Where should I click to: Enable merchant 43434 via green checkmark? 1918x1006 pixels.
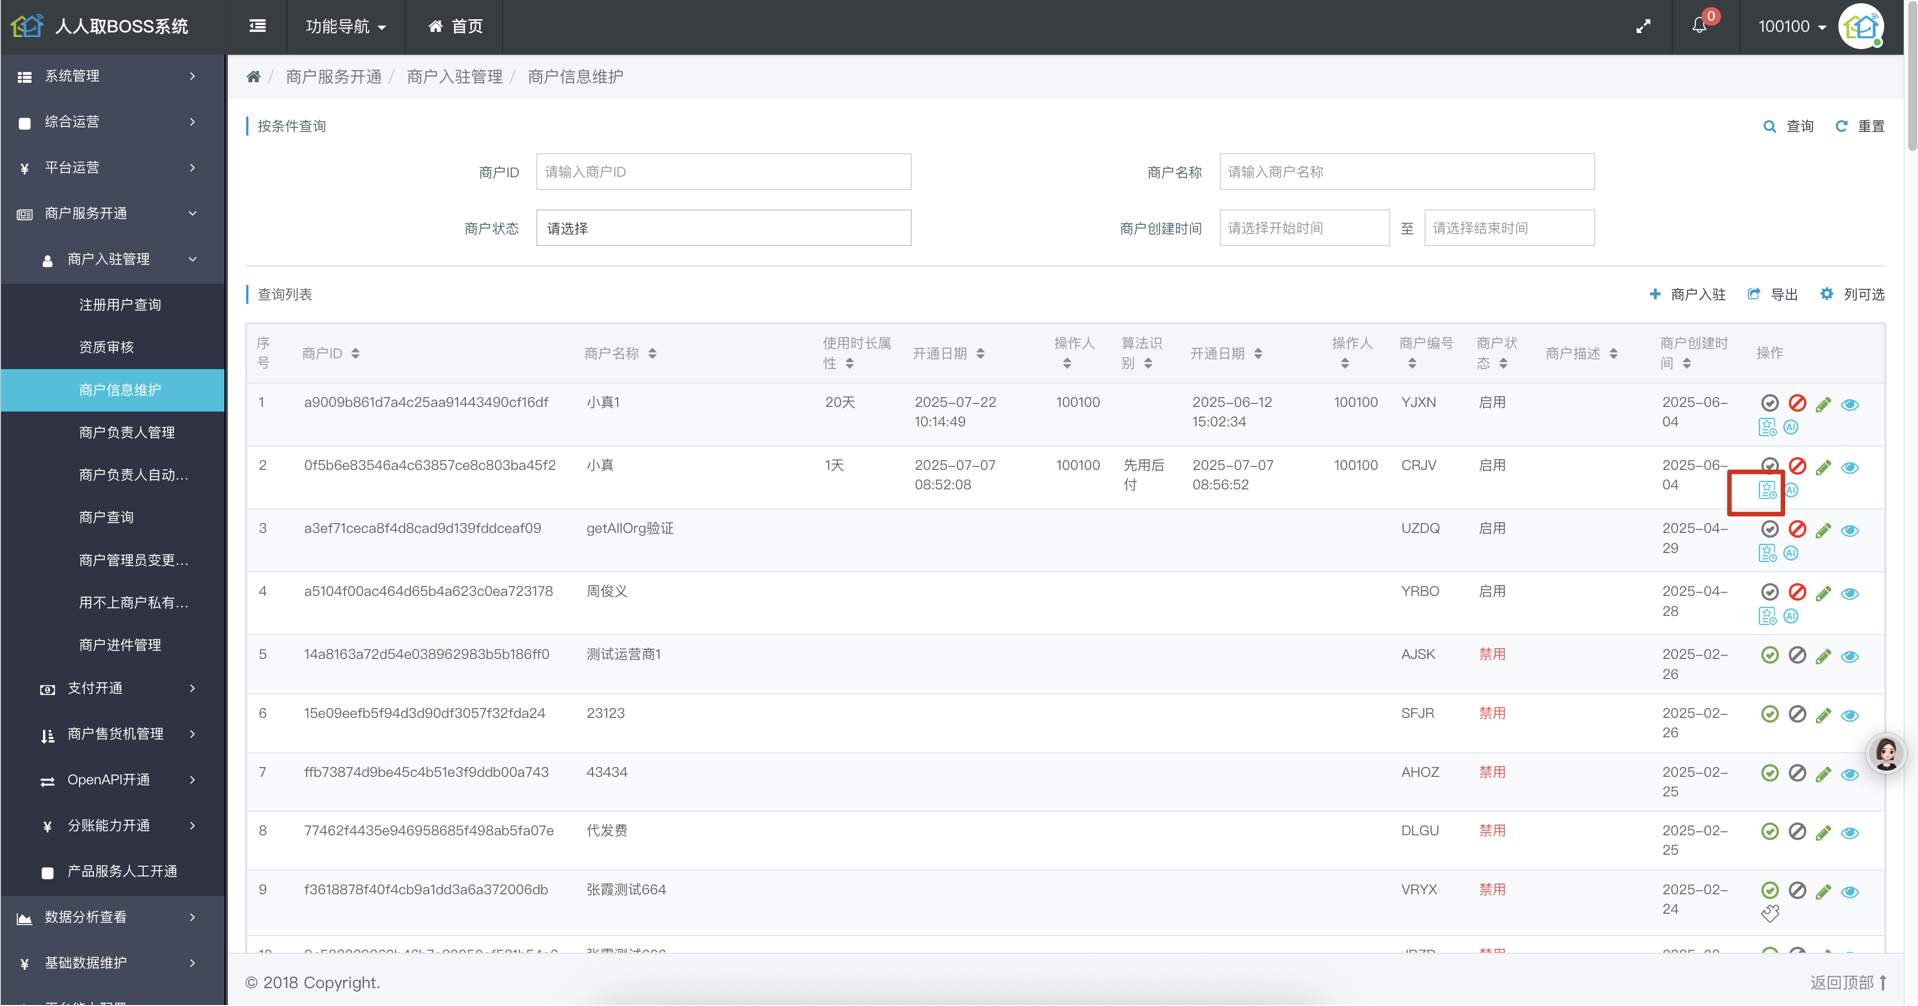click(x=1770, y=773)
